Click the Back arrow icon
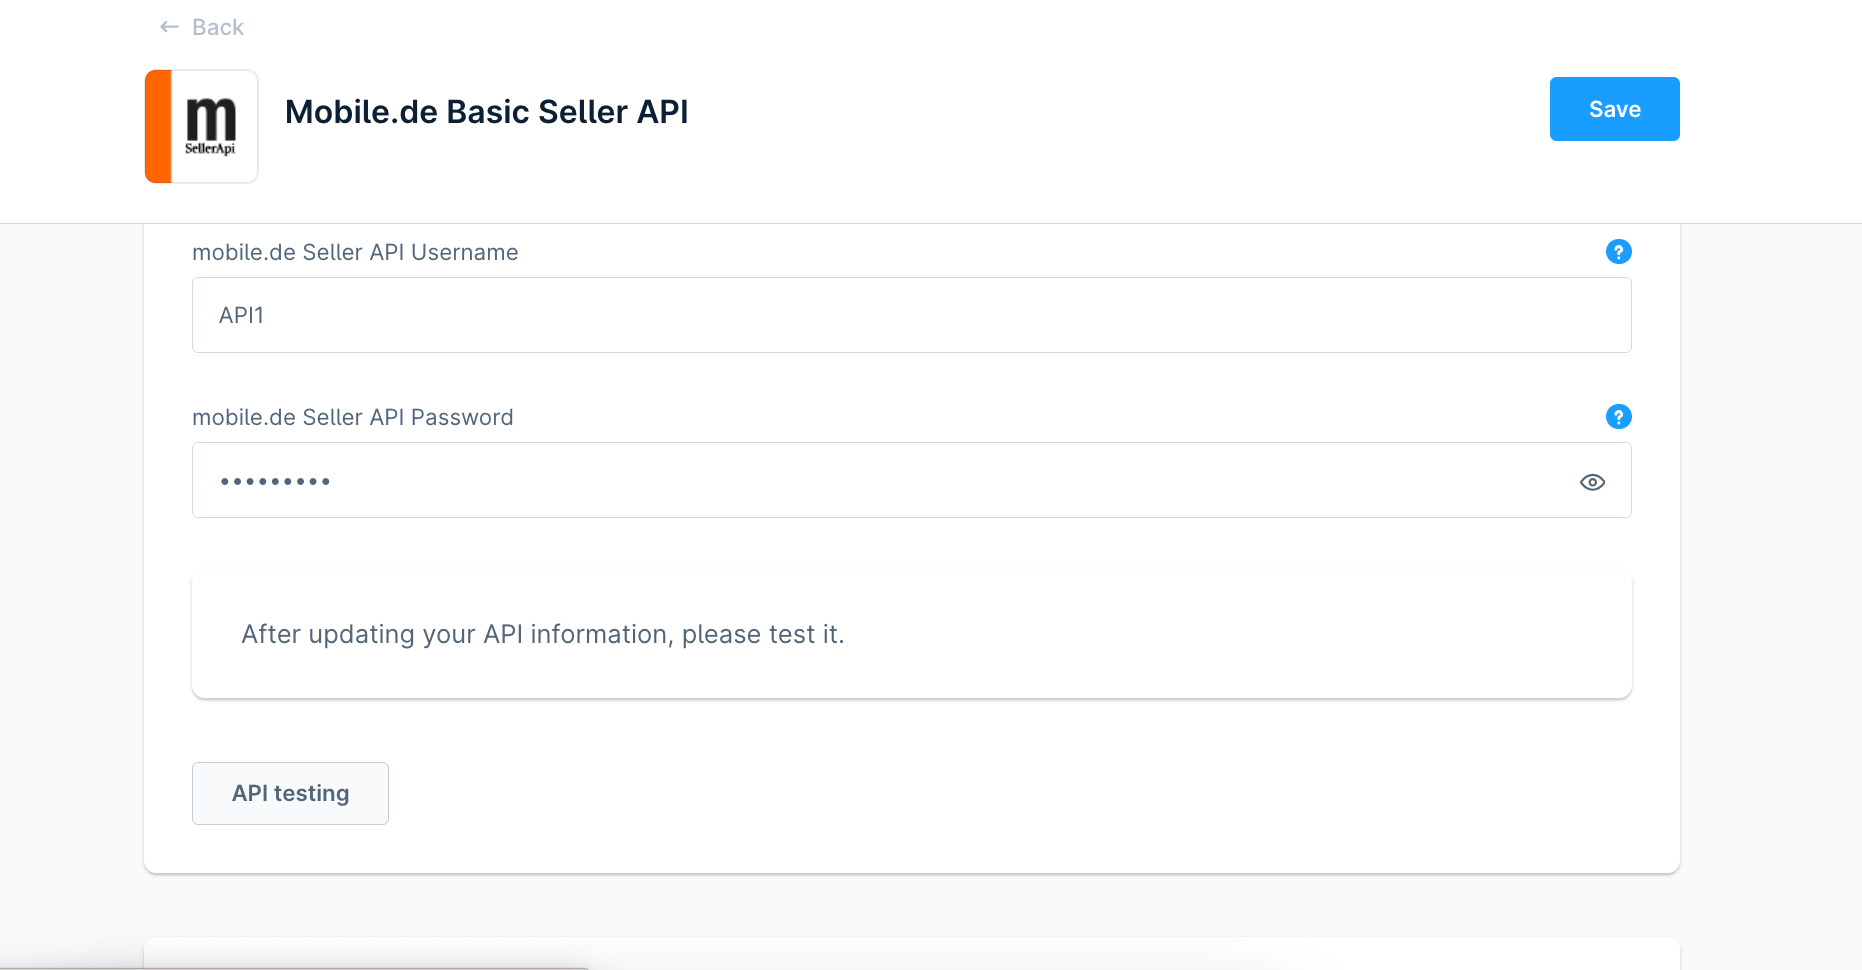The height and width of the screenshot is (970, 1862). pos(169,27)
